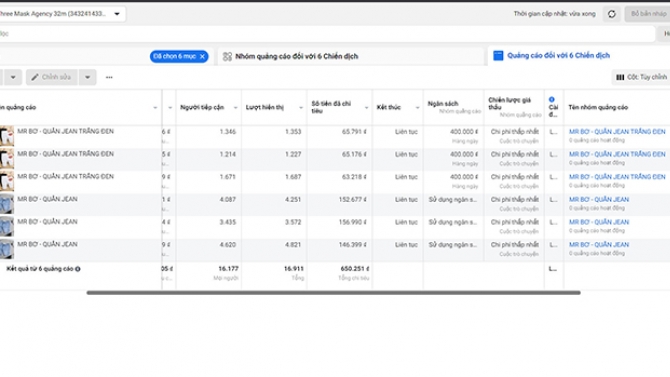Click Chi phí thấp nhất in the 65.791 đ row

[x=514, y=132]
